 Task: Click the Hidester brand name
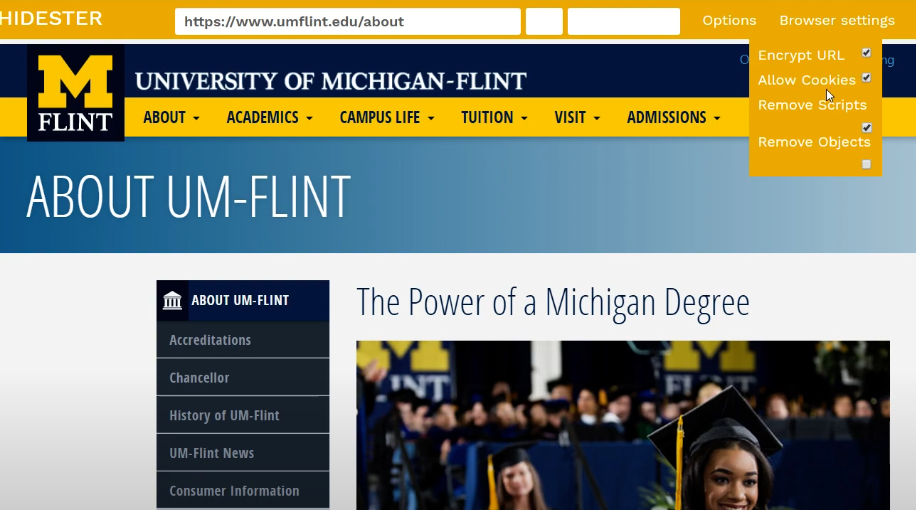[x=51, y=19]
